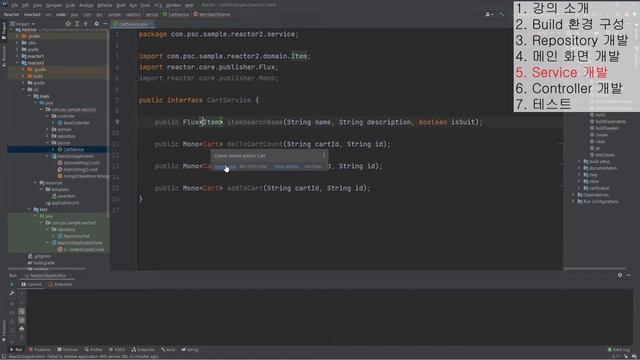Click the print icon in Run console
The width and height of the screenshot is (640, 360).
[x=22, y=329]
